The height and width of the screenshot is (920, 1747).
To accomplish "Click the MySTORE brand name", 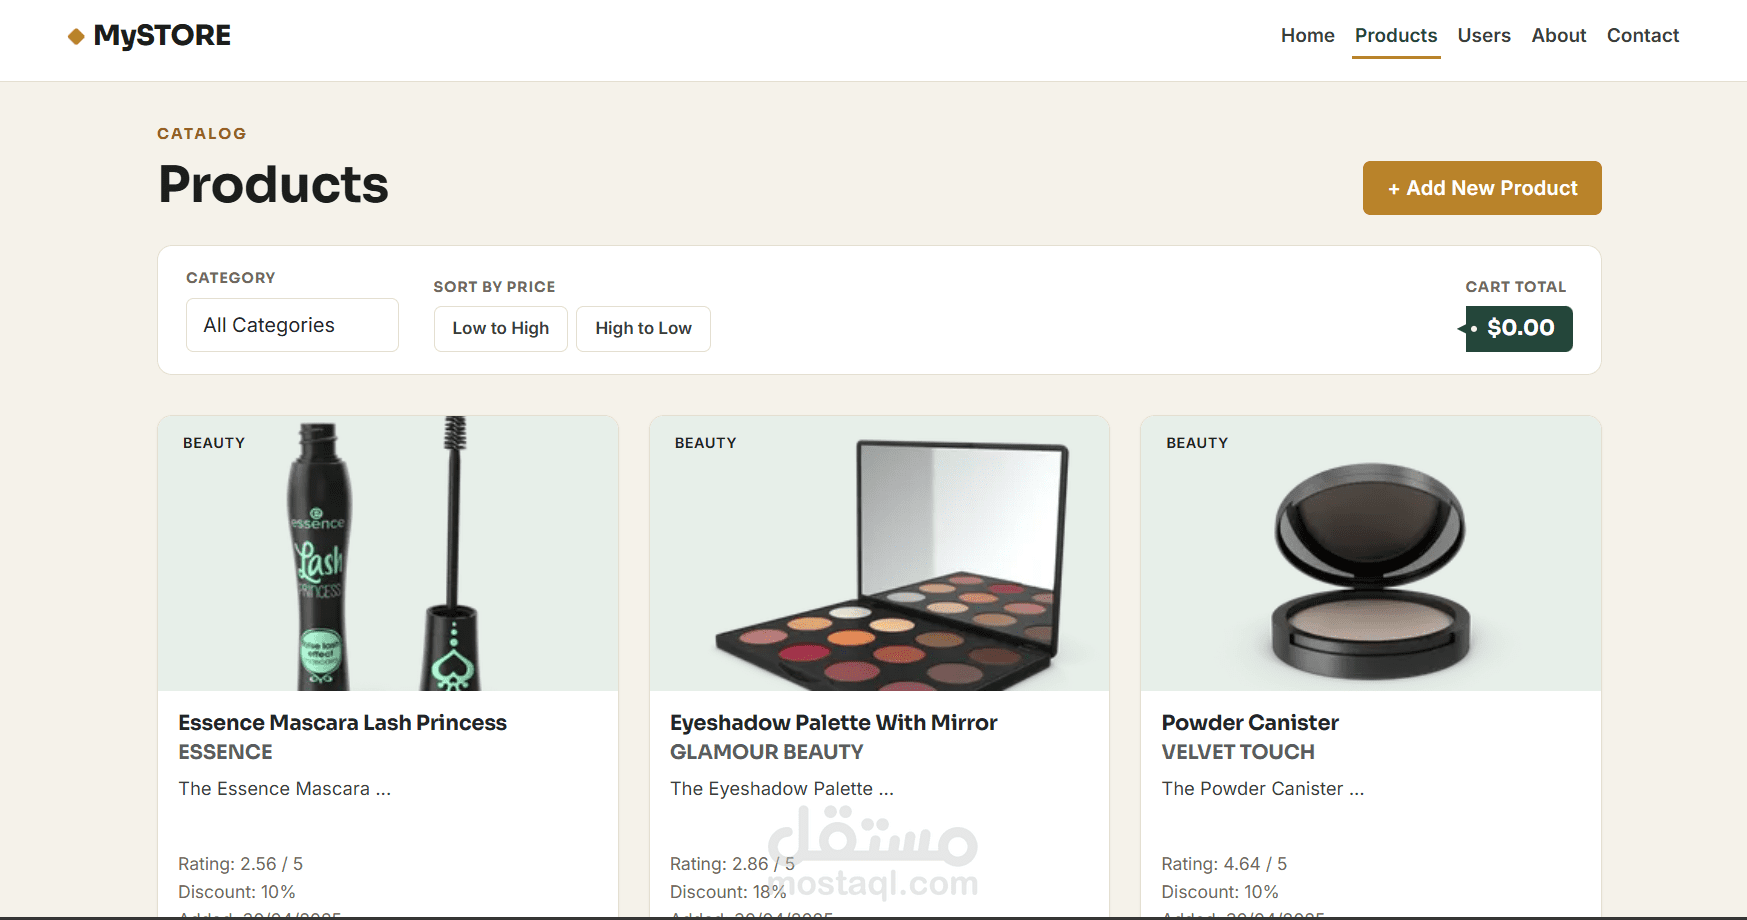I will point(162,36).
